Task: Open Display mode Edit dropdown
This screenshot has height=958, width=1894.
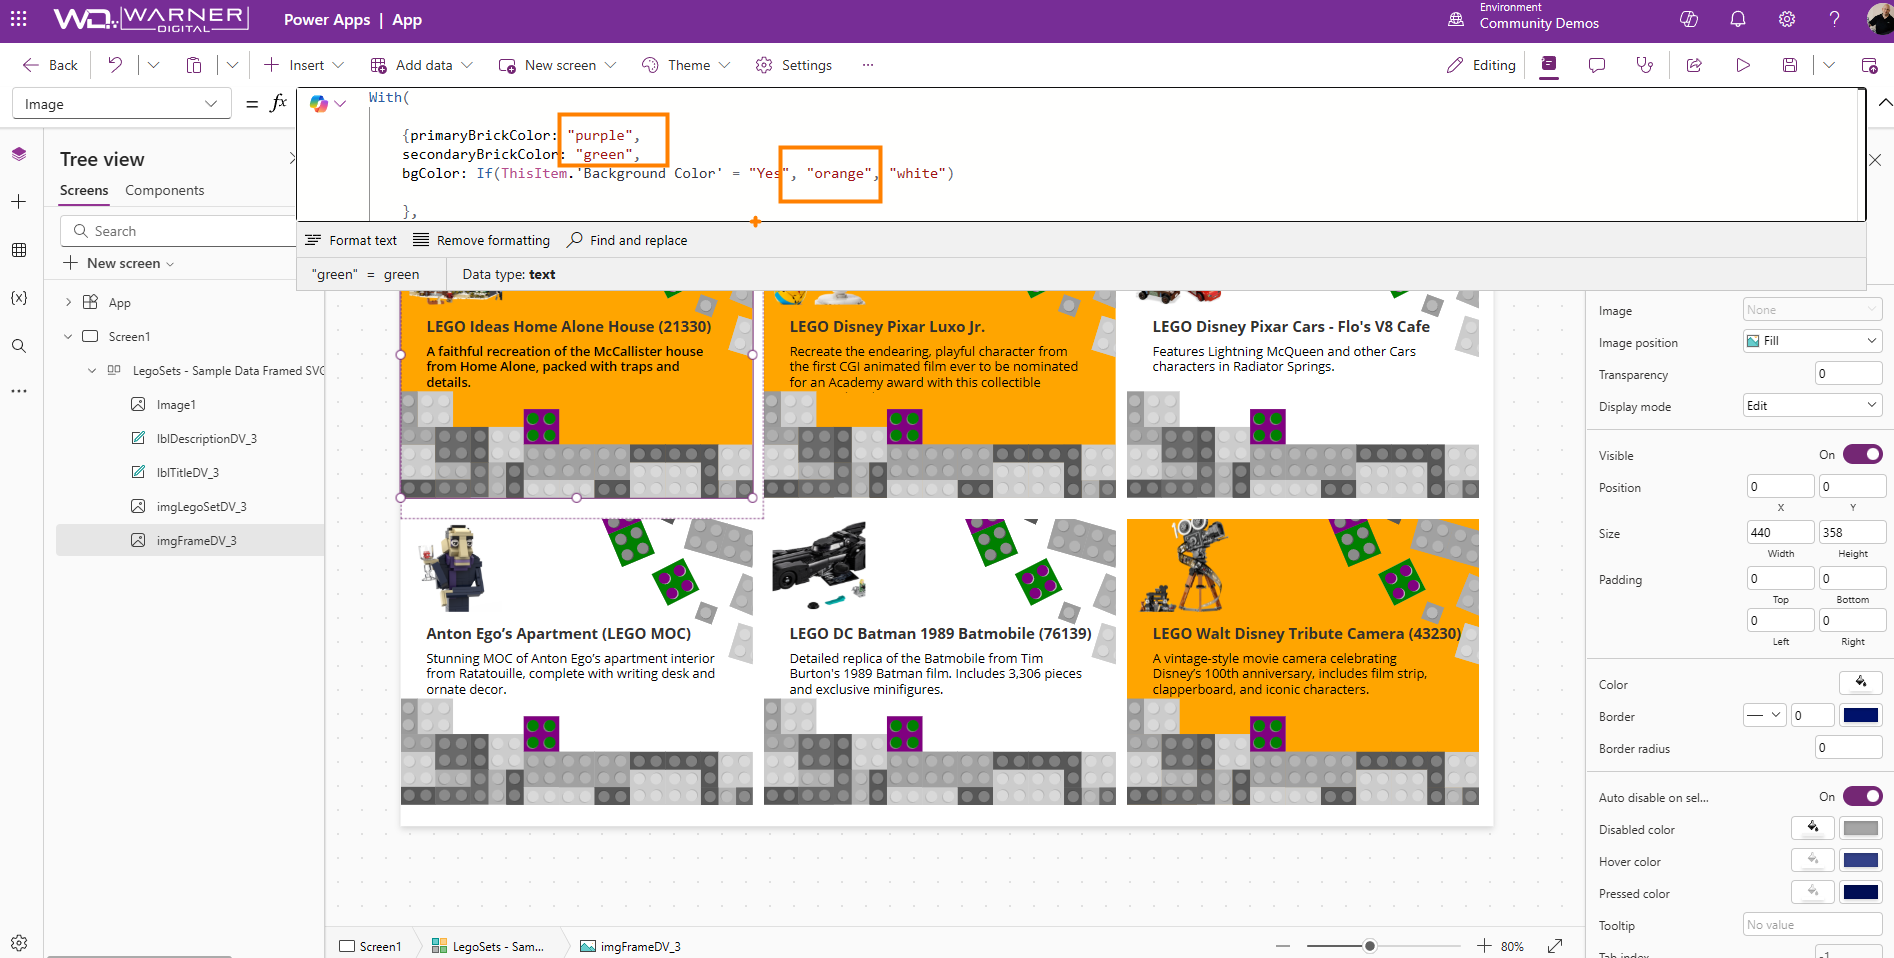Action: tap(1812, 405)
